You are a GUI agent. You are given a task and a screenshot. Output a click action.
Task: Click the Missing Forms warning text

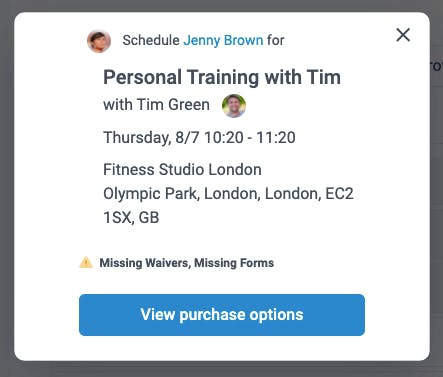234,263
